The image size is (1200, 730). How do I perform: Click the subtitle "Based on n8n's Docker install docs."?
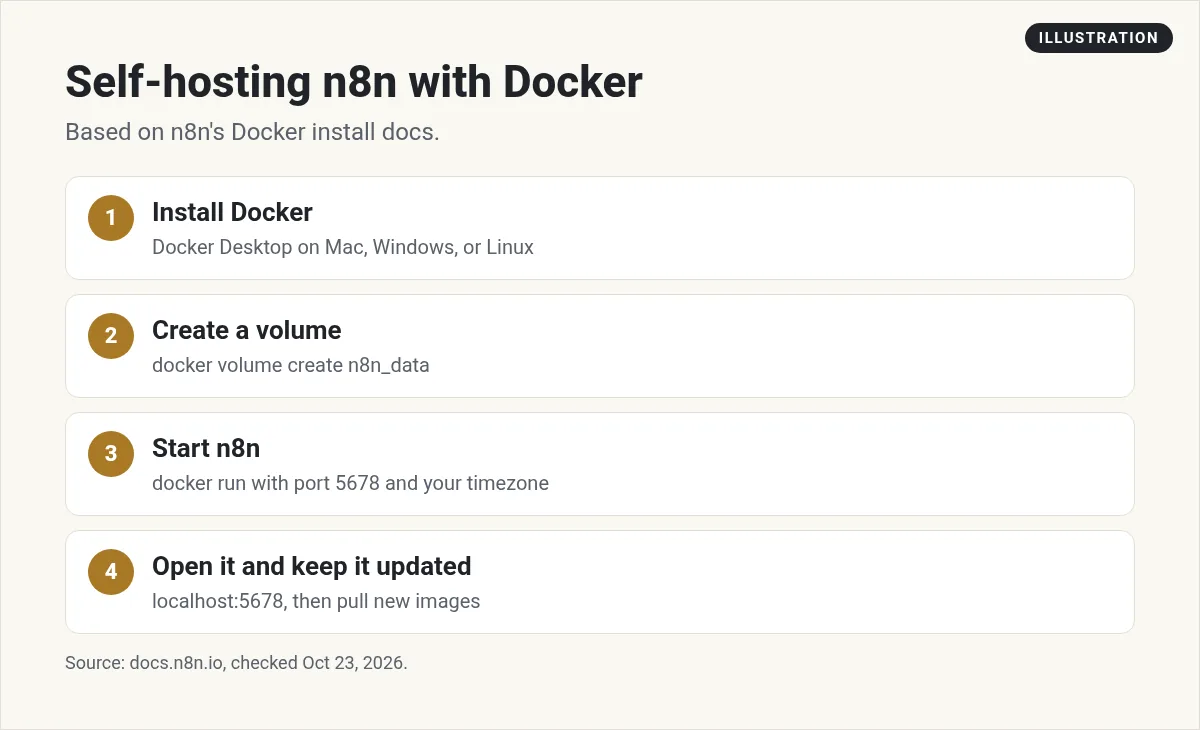click(x=252, y=132)
